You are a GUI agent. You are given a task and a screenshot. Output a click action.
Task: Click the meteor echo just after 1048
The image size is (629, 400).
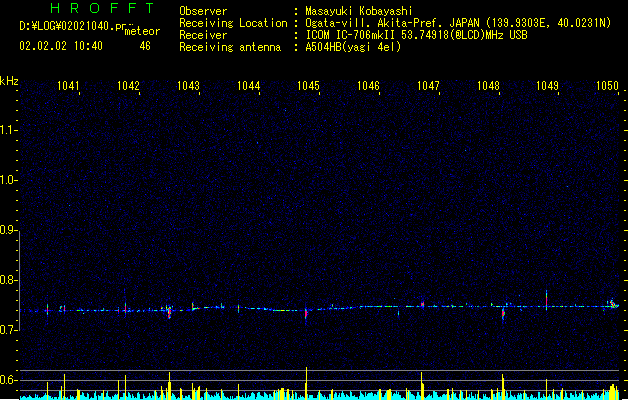point(503,313)
